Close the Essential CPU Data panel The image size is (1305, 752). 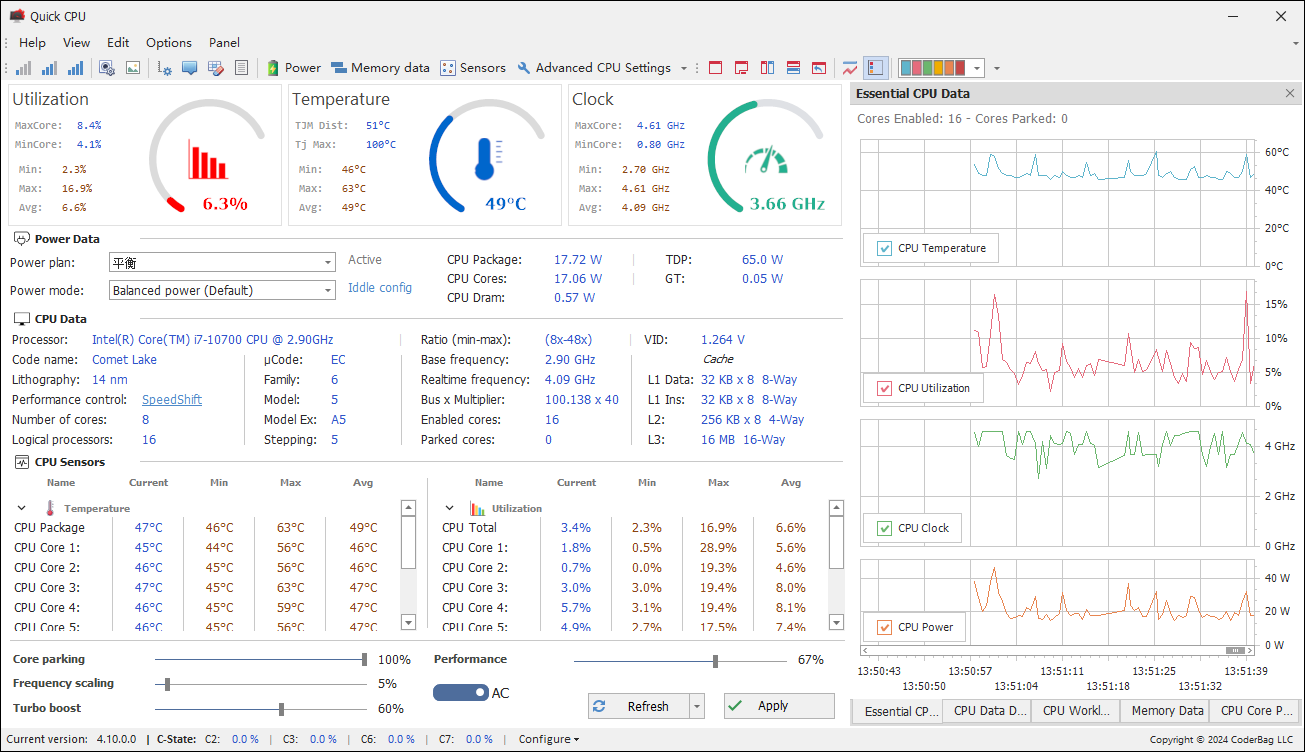click(1290, 93)
